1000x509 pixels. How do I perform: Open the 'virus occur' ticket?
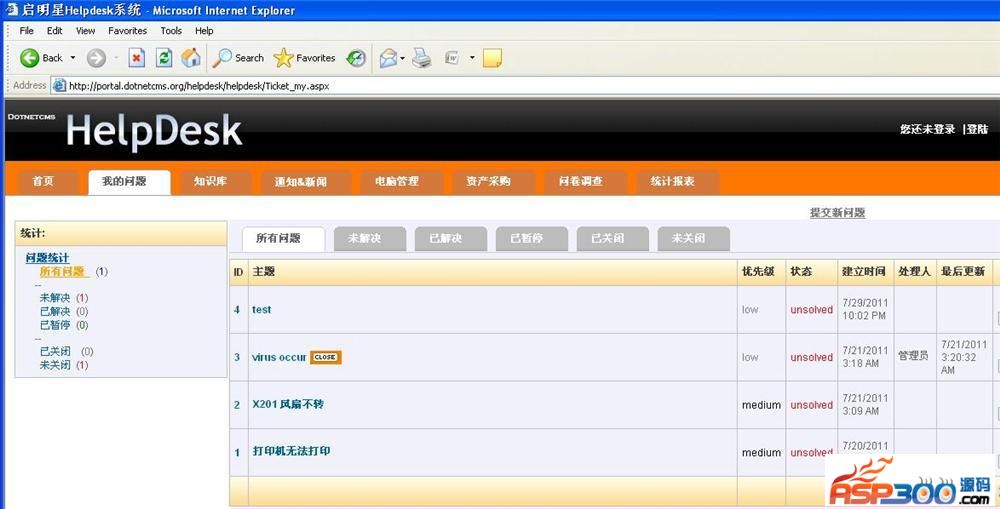(278, 357)
